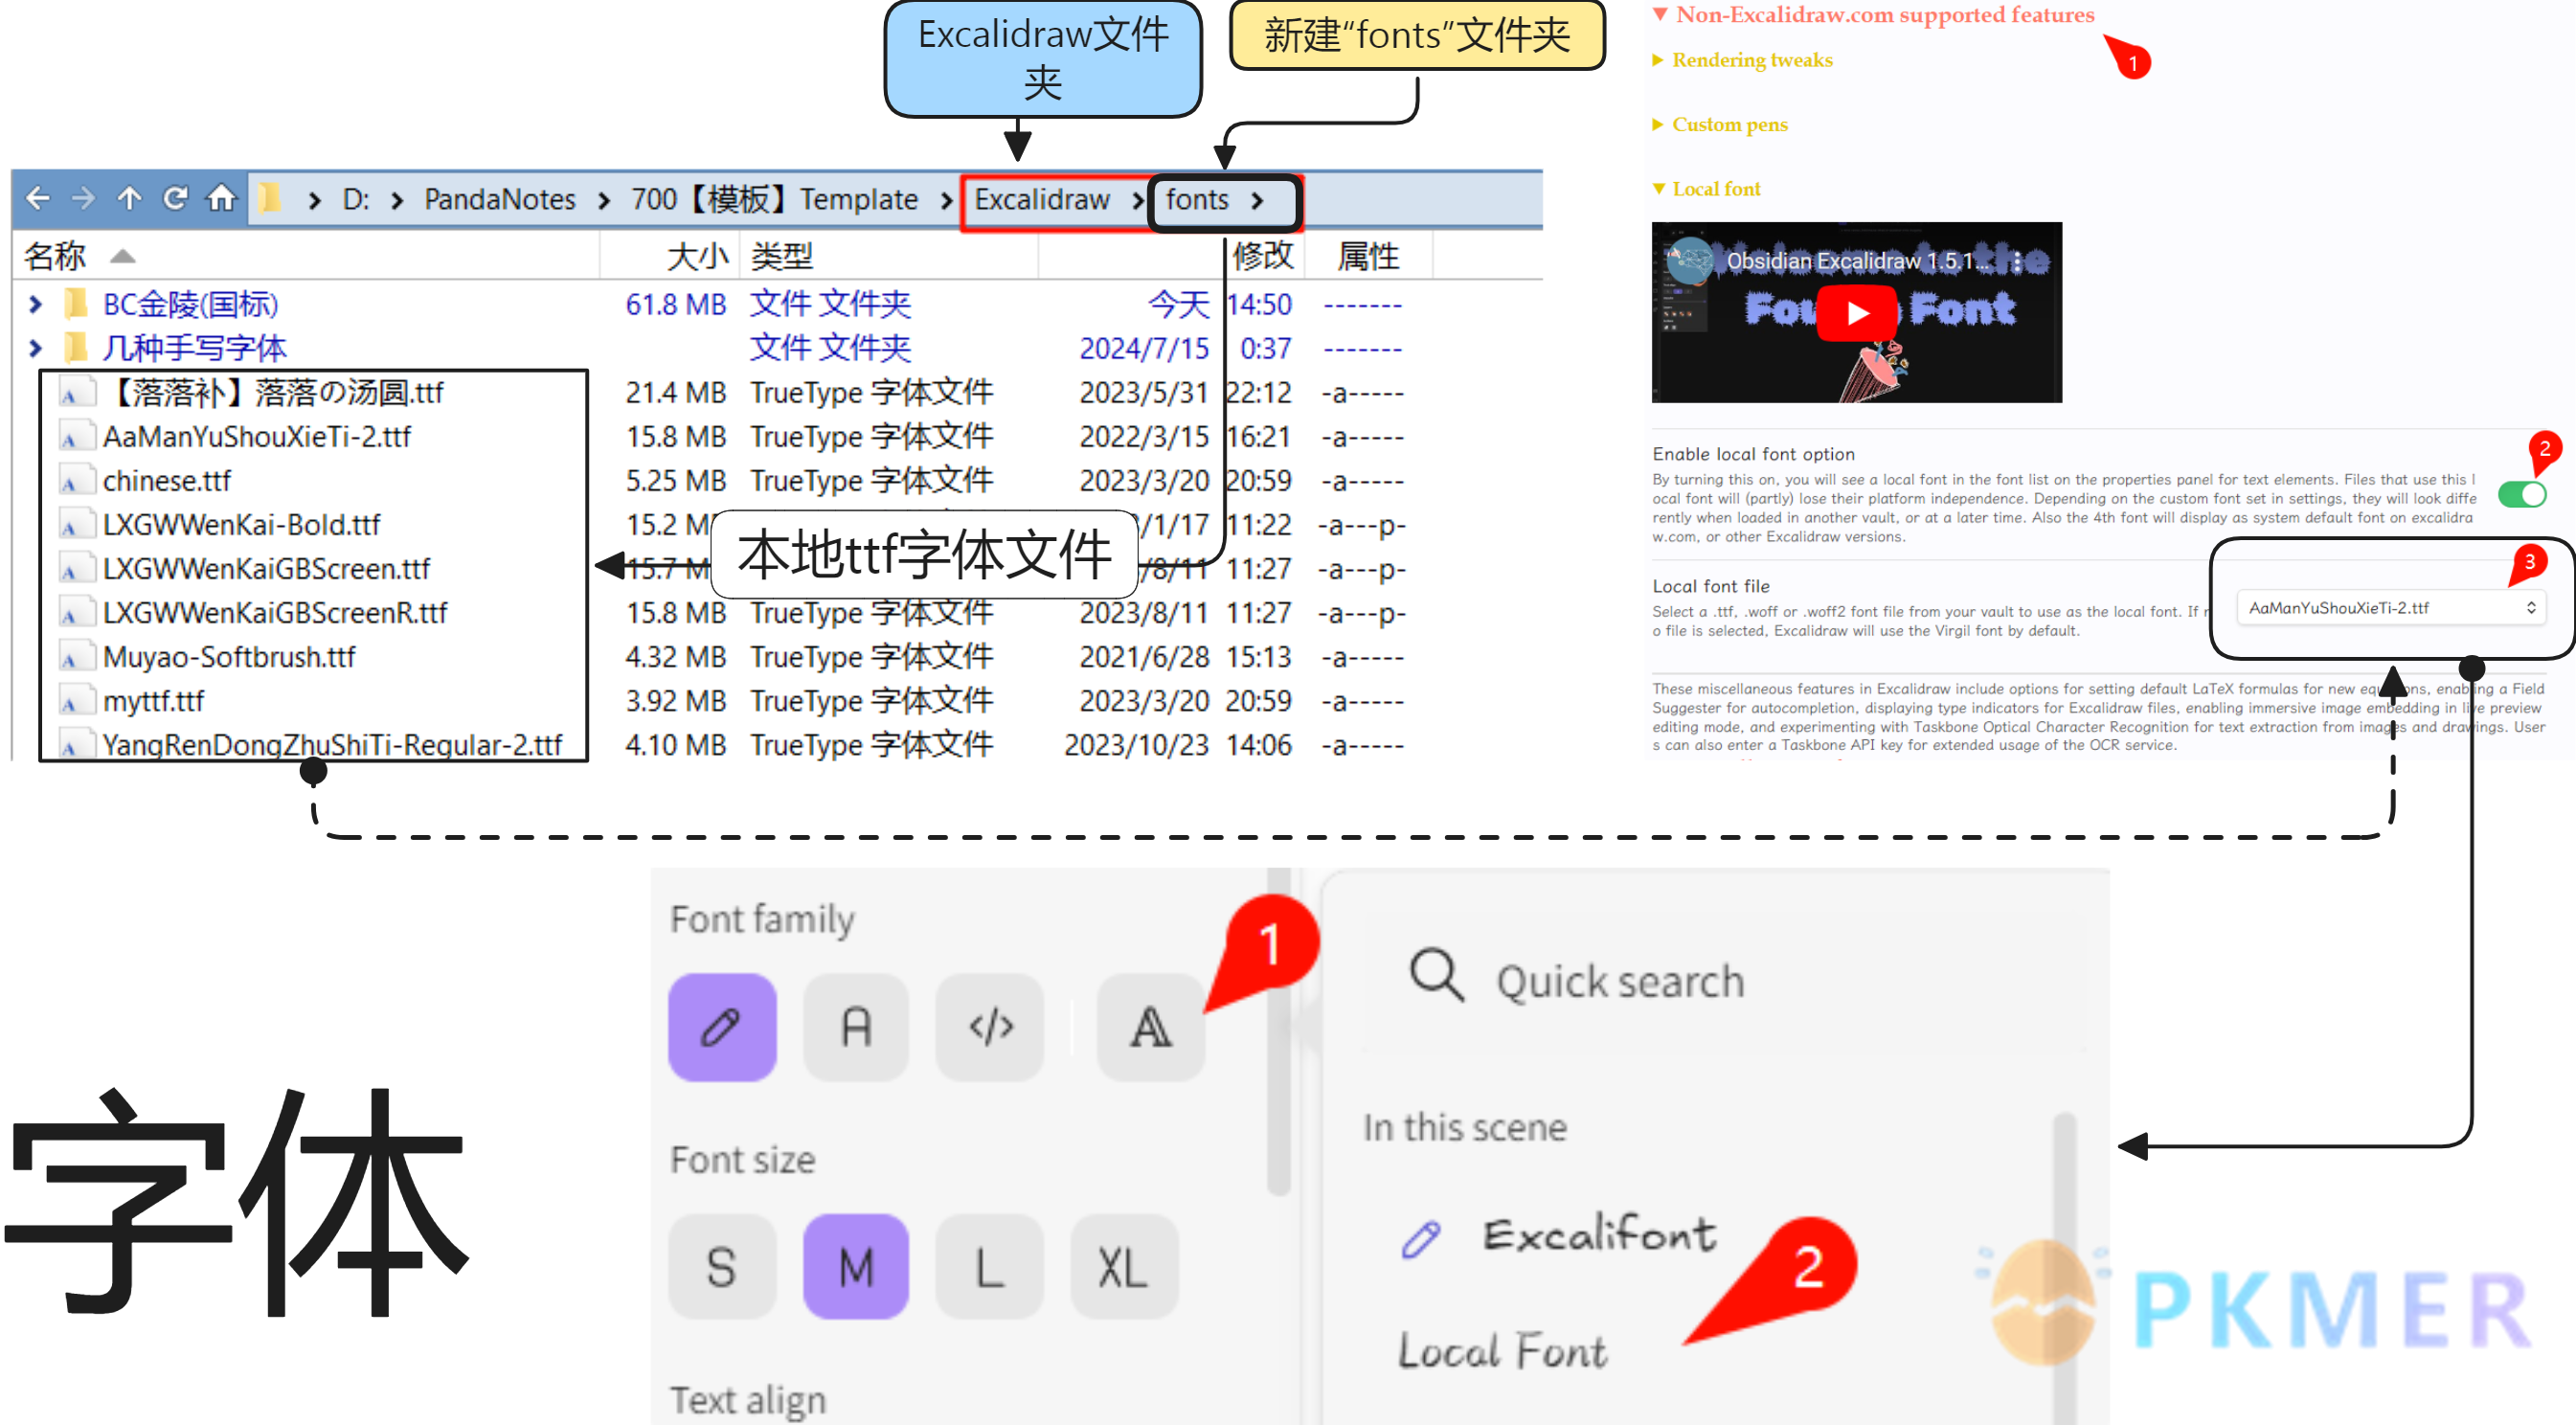Sort by the 属性 column header
This screenshot has width=2576, height=1425.
[x=1368, y=256]
